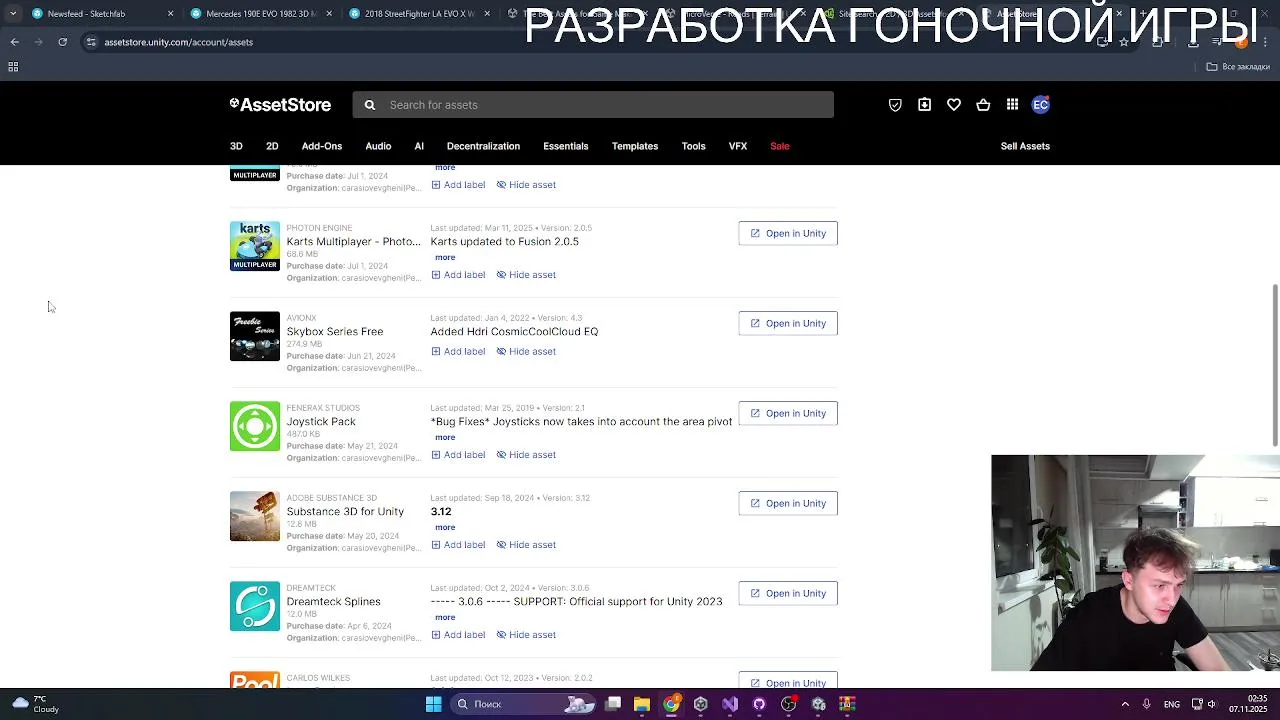Expand 'more' under Joystick Pack notes
This screenshot has height=720, width=1280.
[x=445, y=437]
